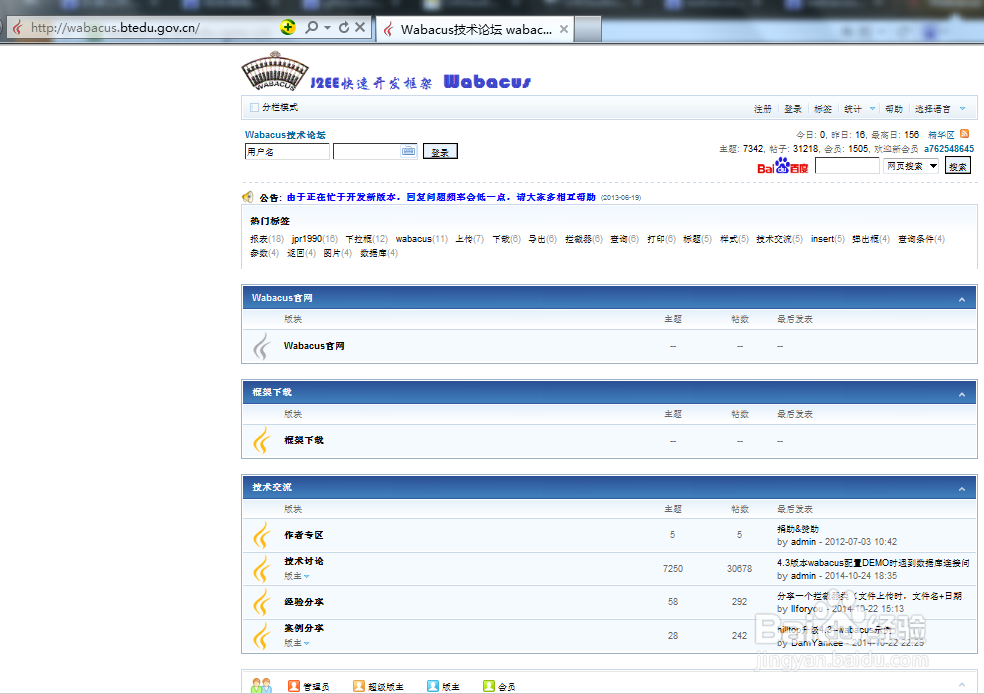Focus the Baidu search text field
This screenshot has height=694, width=984.
coord(847,166)
